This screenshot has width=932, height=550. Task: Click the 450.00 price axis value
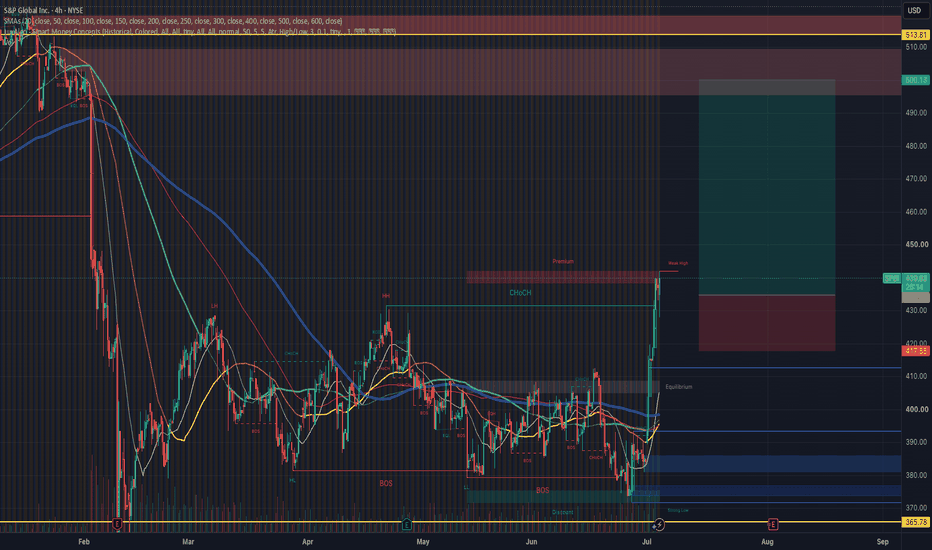(917, 244)
